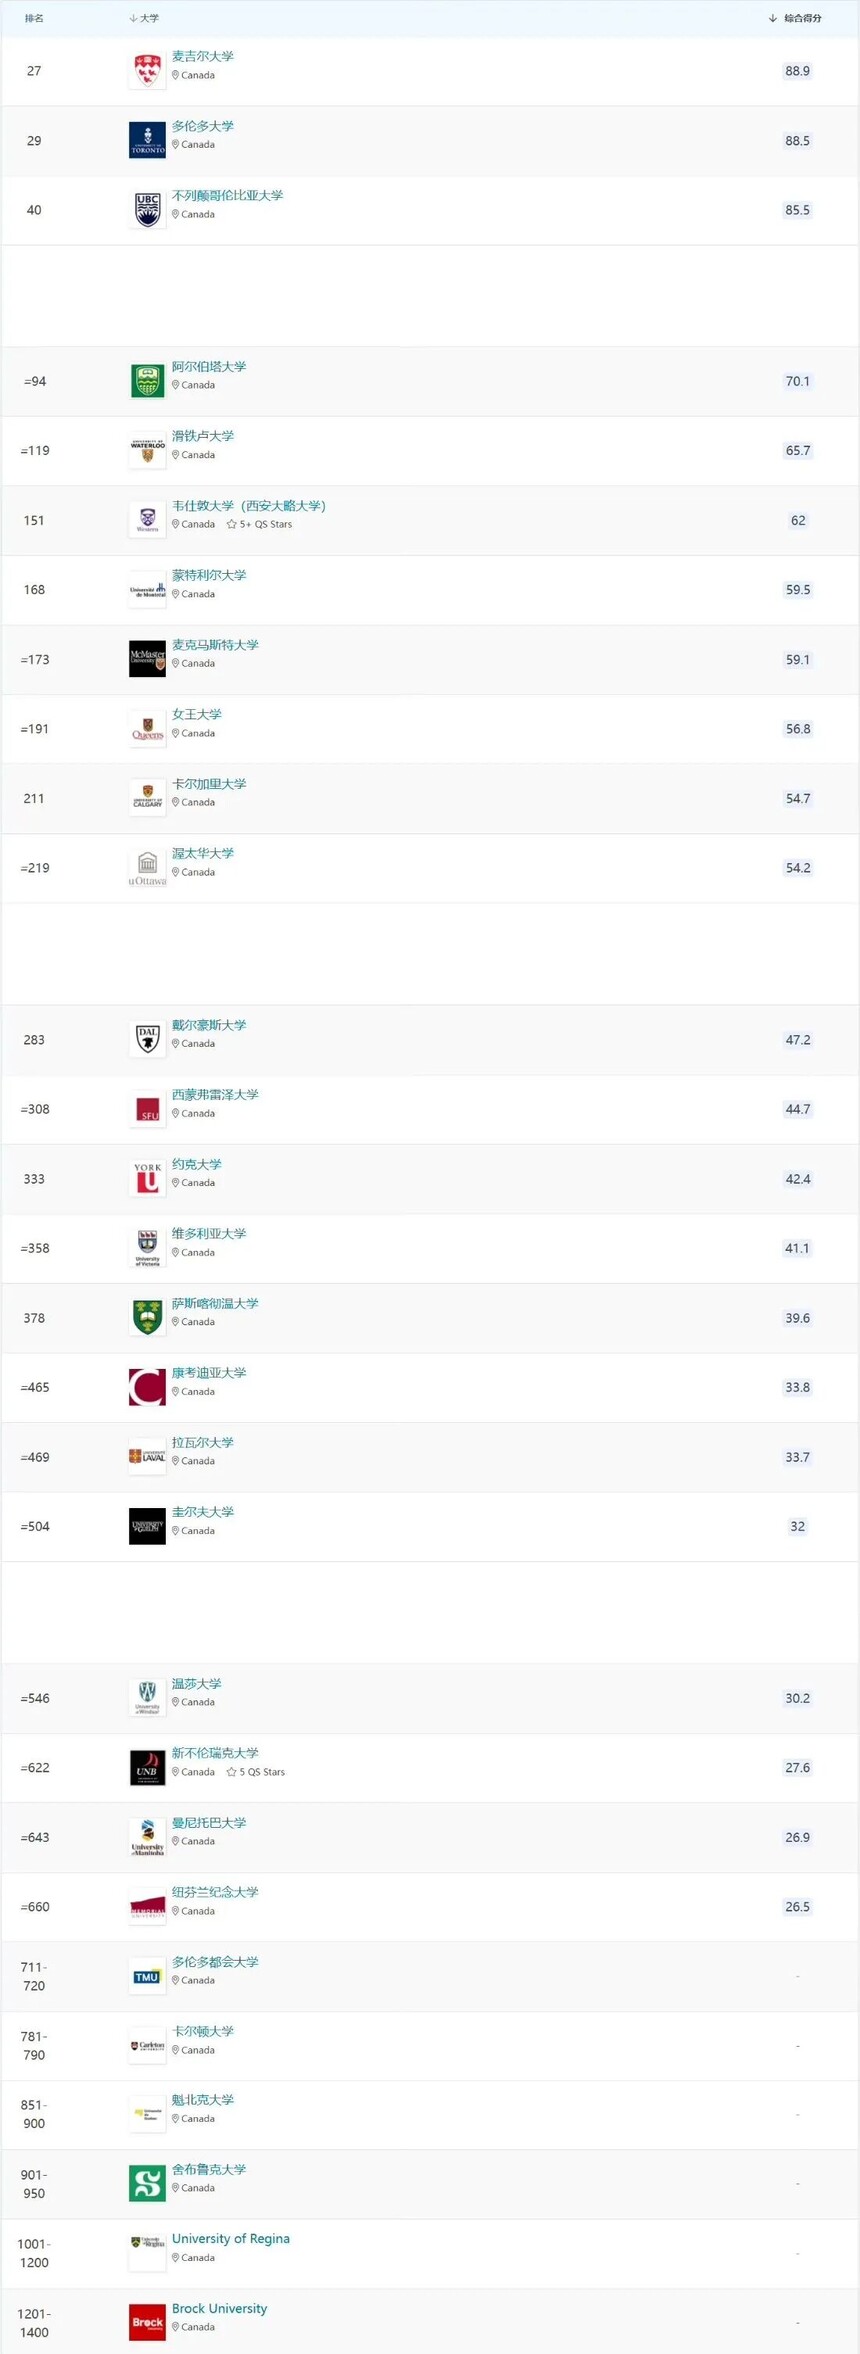Click the York University logo
This screenshot has width=860, height=2354.
pos(147,1179)
